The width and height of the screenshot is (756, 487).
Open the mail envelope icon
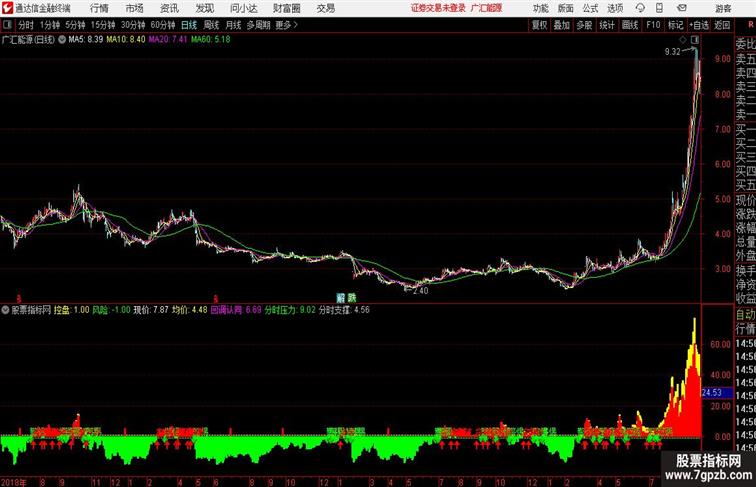tap(682, 8)
